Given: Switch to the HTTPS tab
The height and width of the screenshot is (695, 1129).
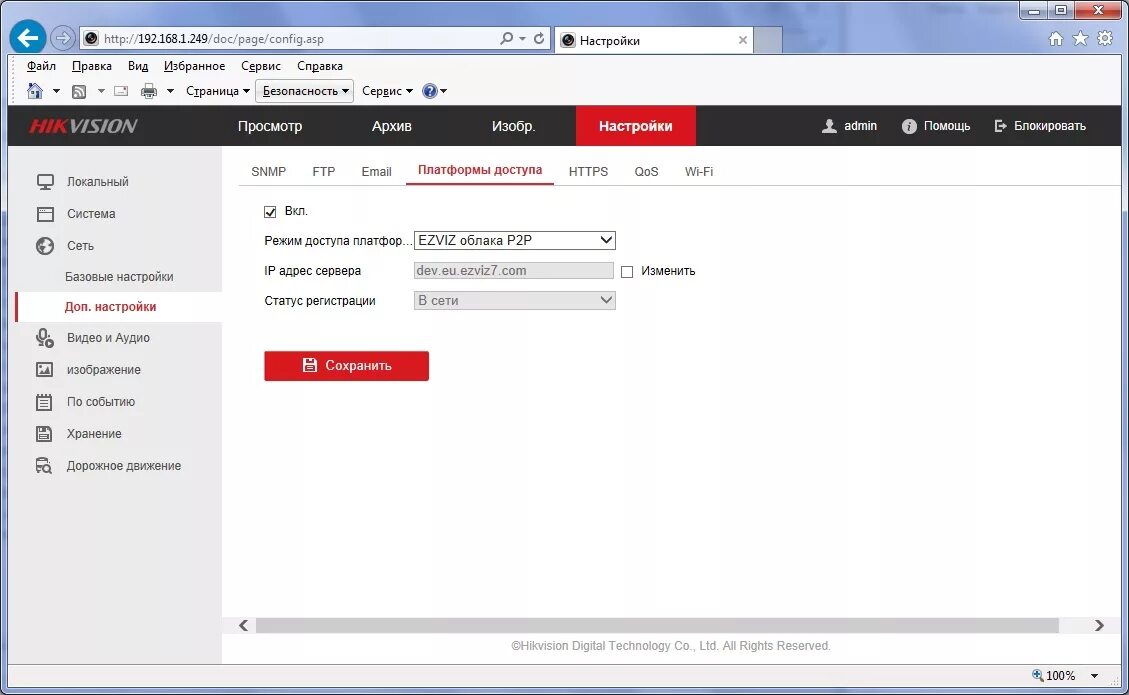Looking at the screenshot, I should coord(588,171).
